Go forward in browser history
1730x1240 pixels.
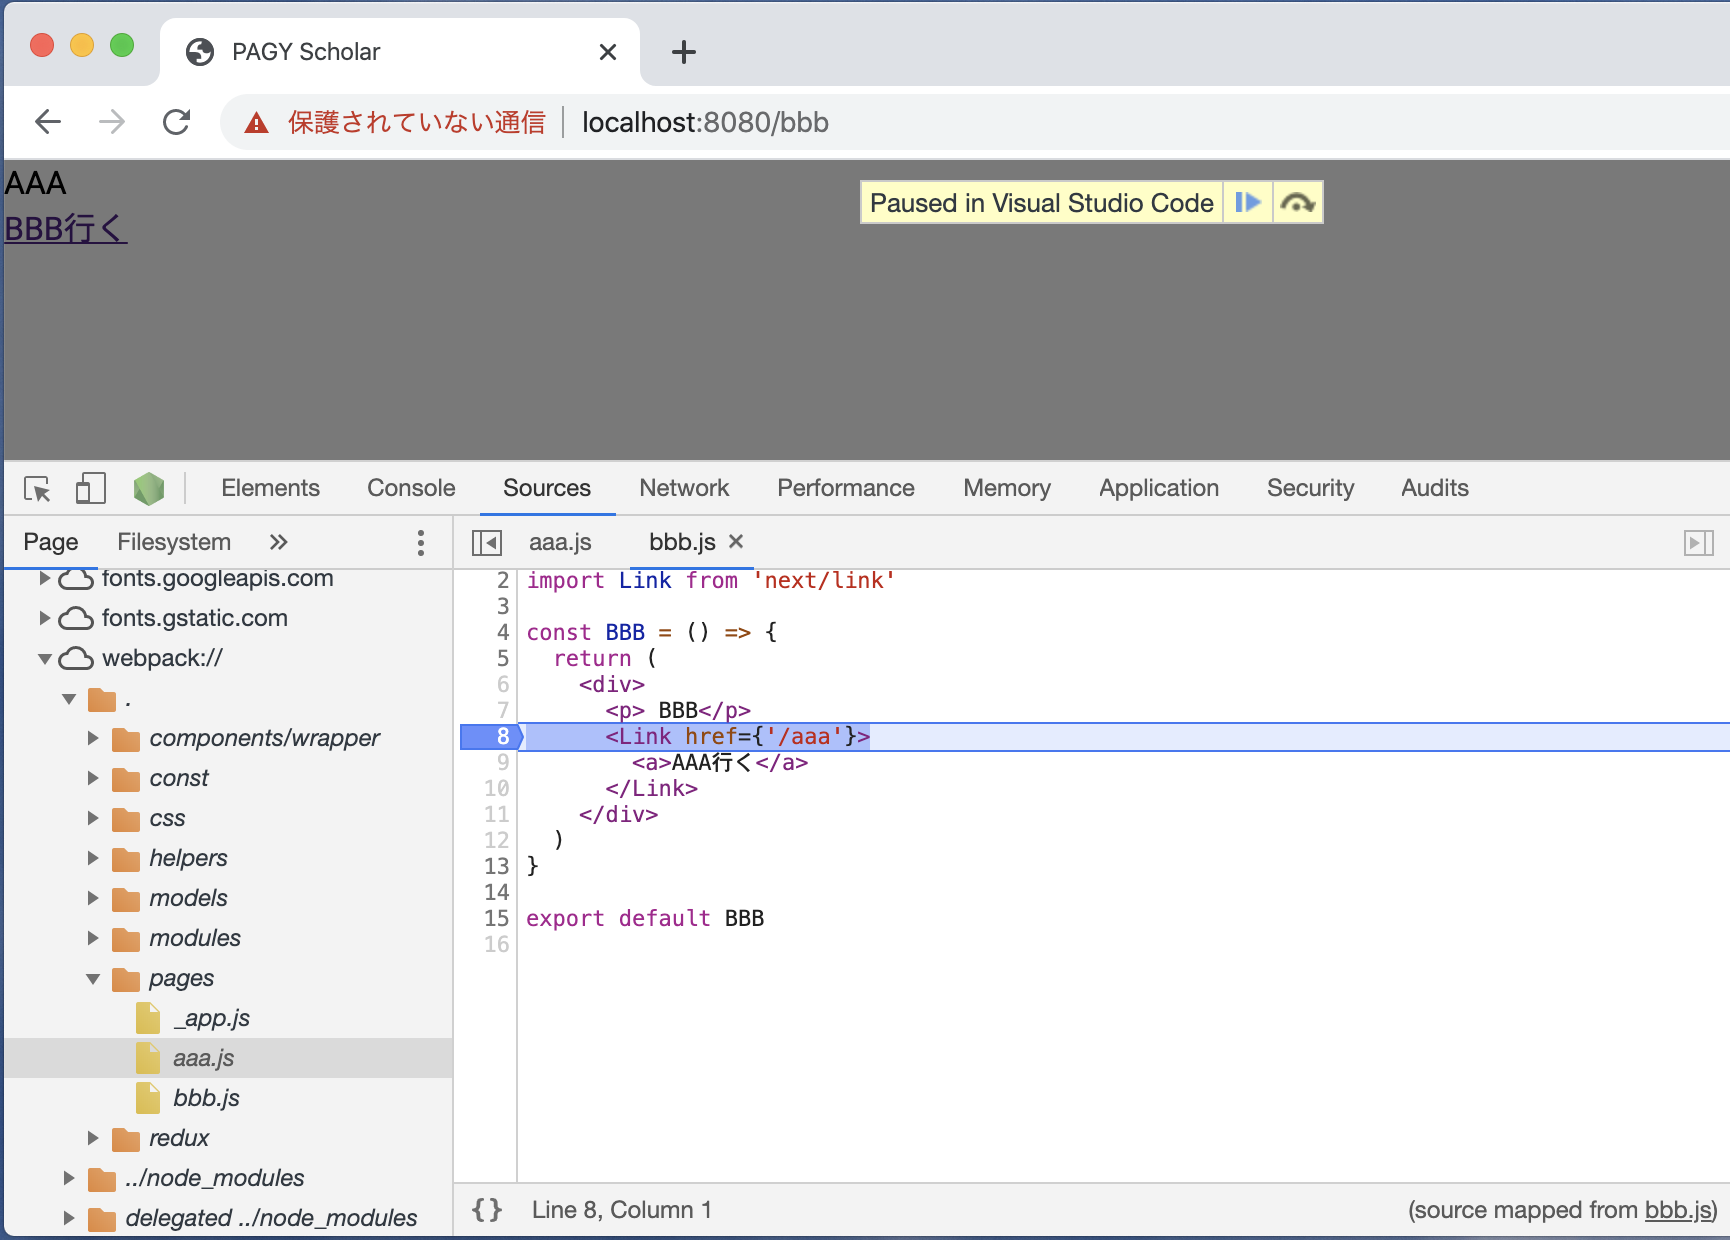tap(112, 122)
